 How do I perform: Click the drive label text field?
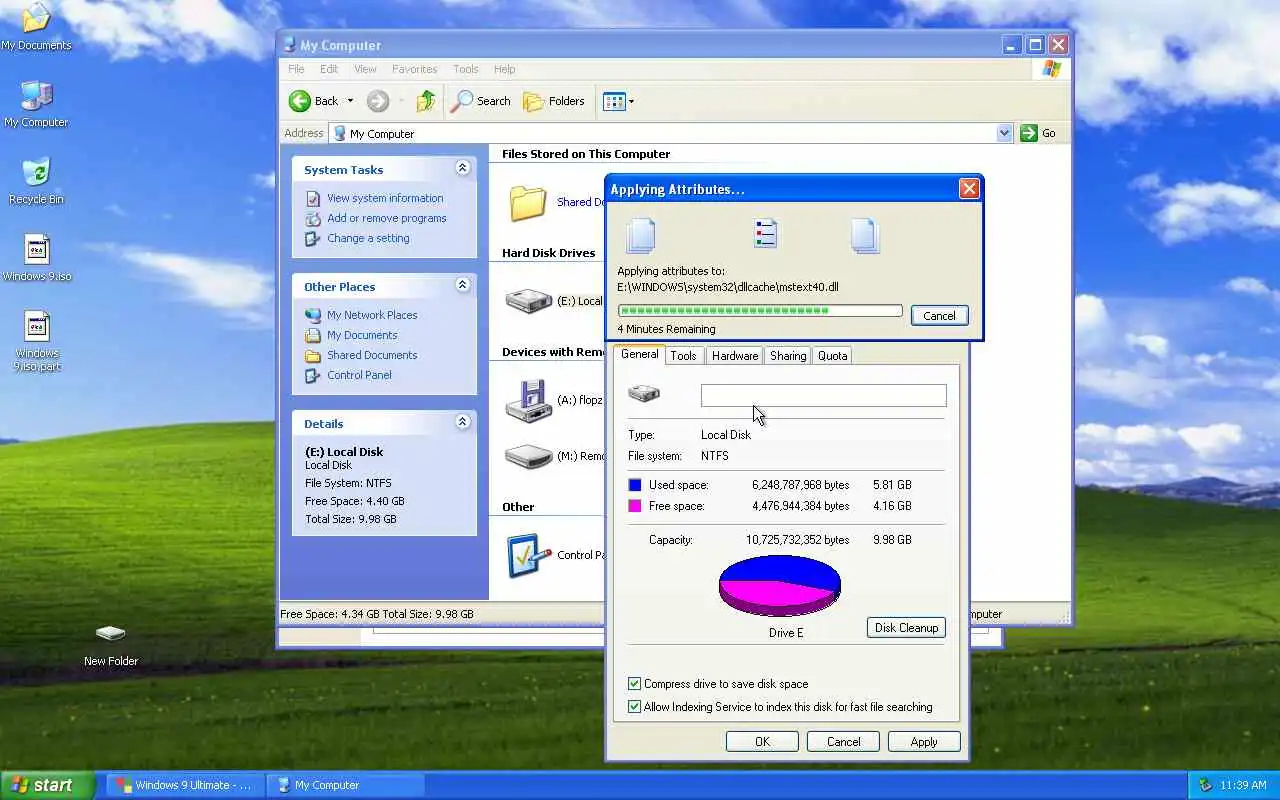[x=823, y=395]
